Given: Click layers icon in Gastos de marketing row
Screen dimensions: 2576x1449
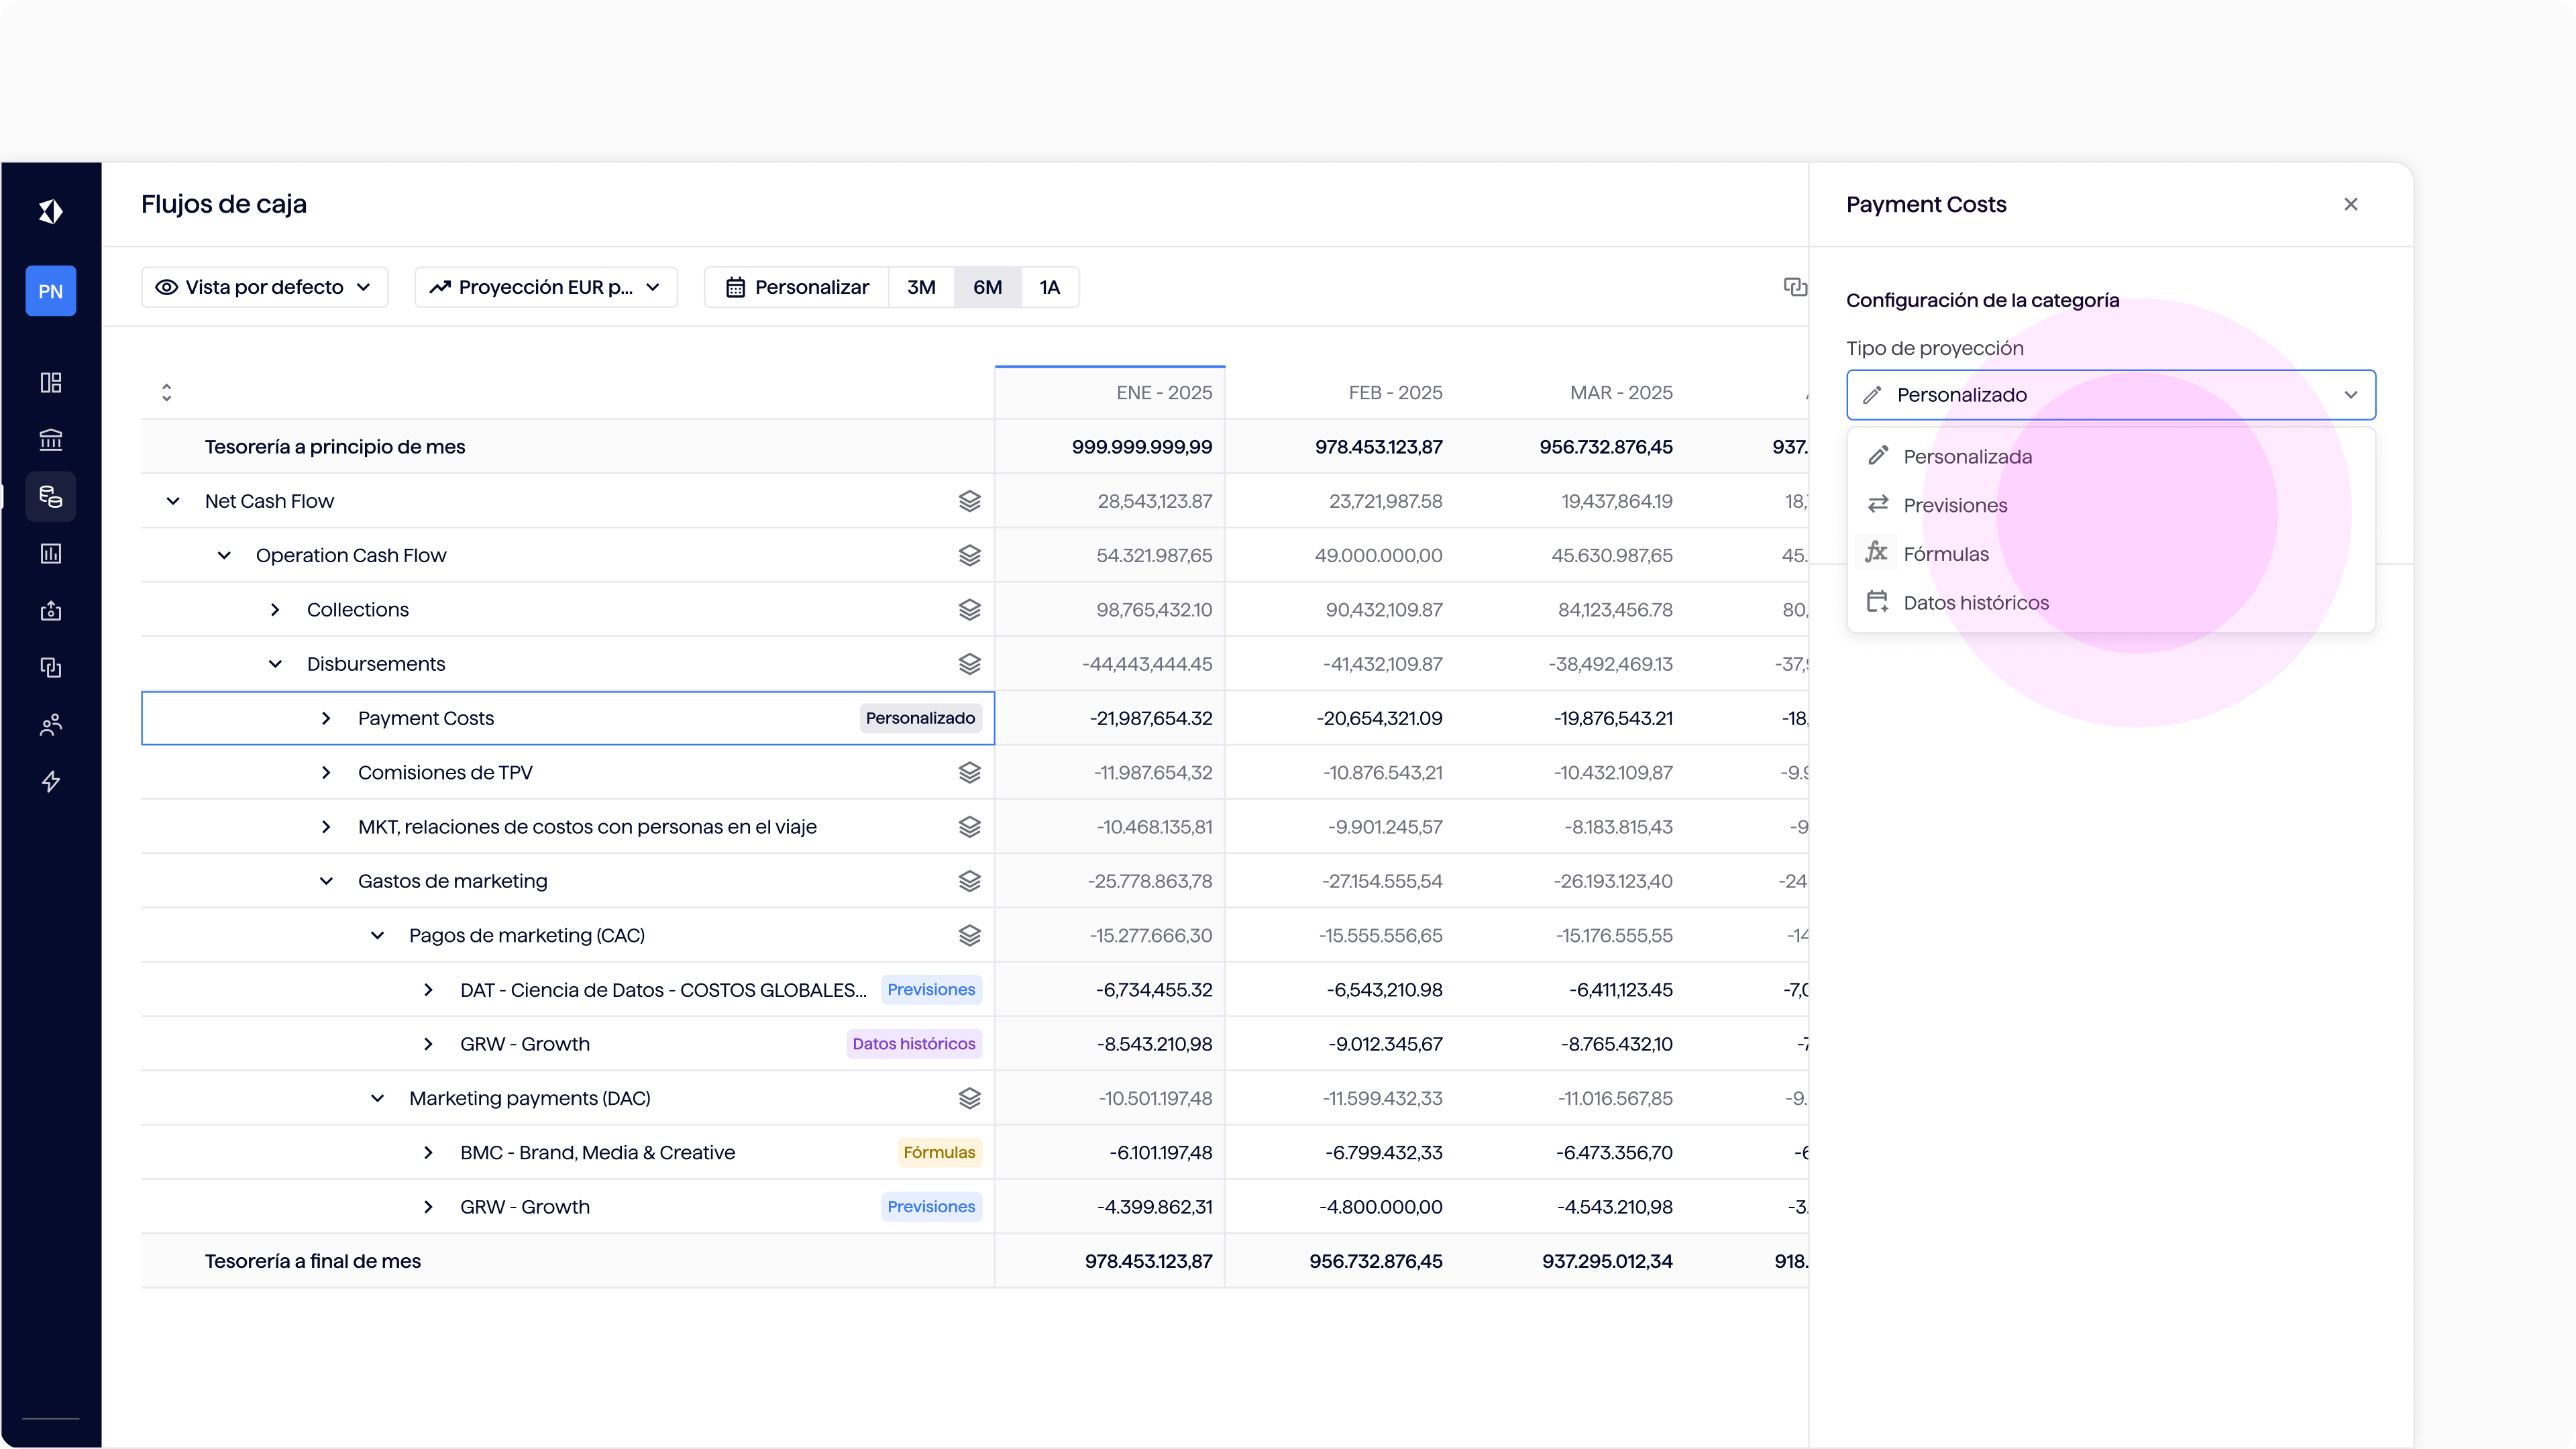Looking at the screenshot, I should [x=969, y=881].
